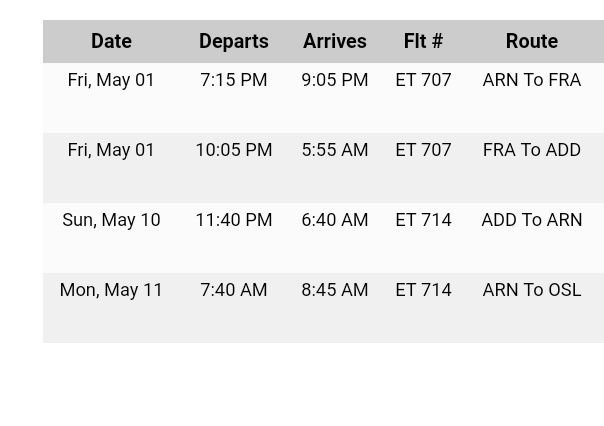
Task: Click the 7:40 AM departure time
Action: tap(234, 290)
